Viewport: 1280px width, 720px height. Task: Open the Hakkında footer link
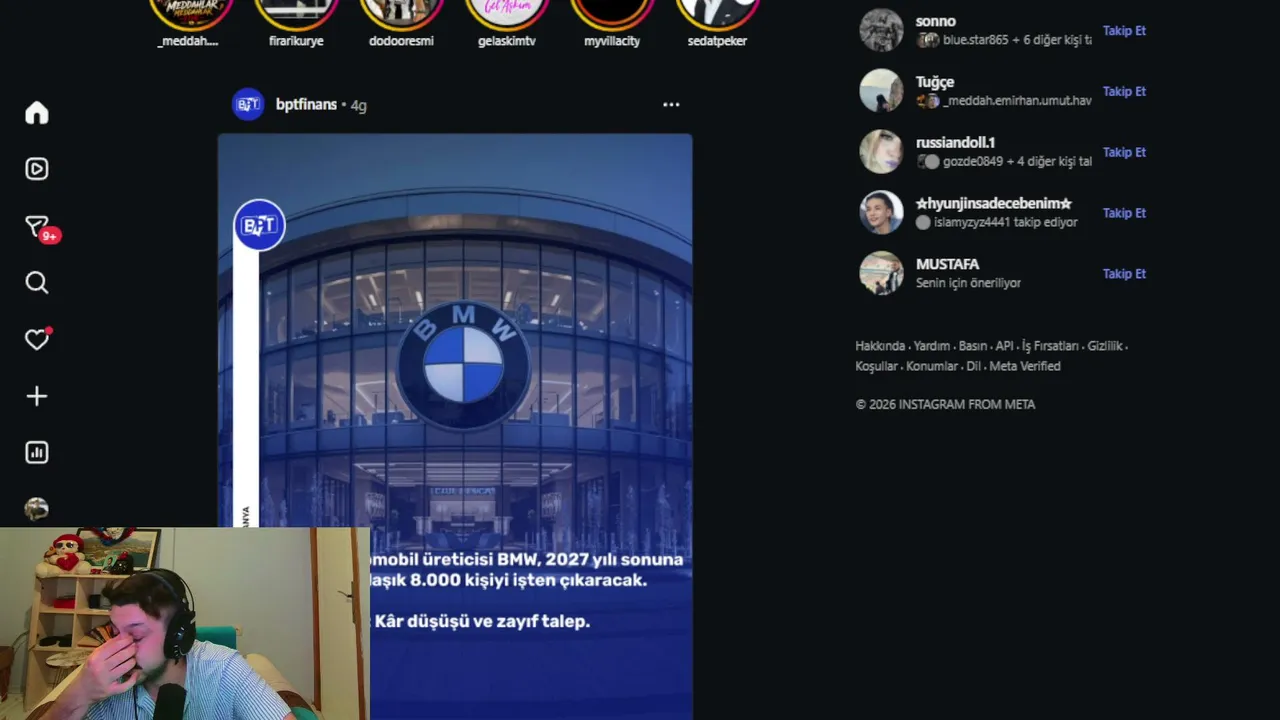pos(880,346)
